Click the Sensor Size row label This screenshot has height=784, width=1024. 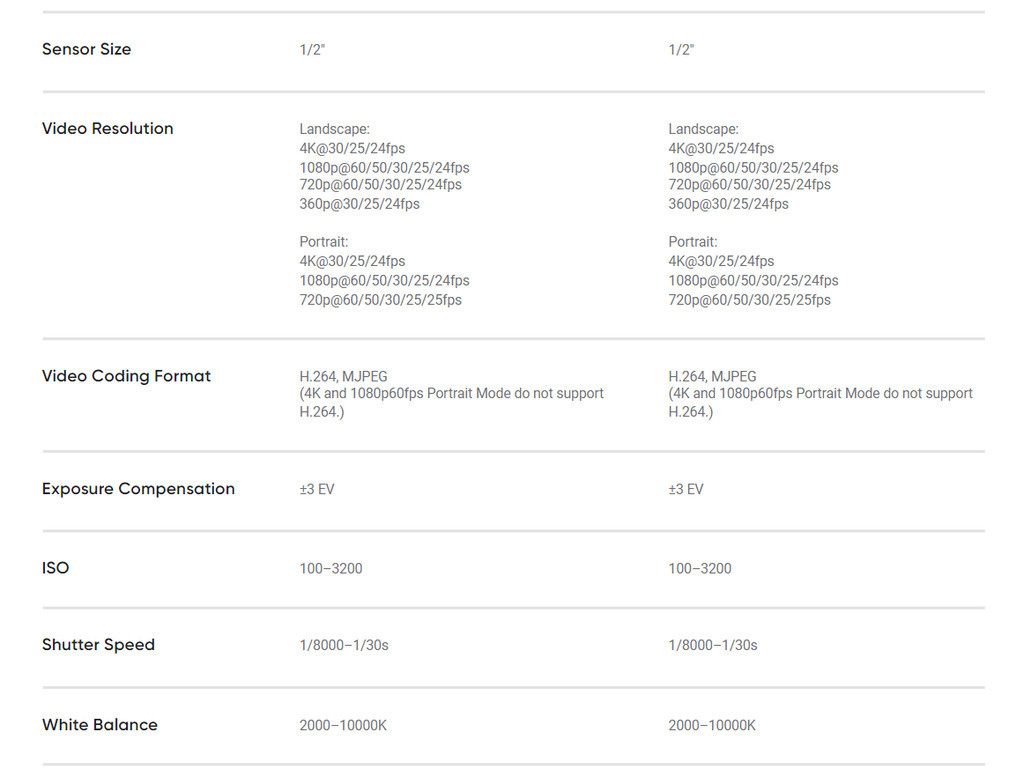tap(86, 49)
